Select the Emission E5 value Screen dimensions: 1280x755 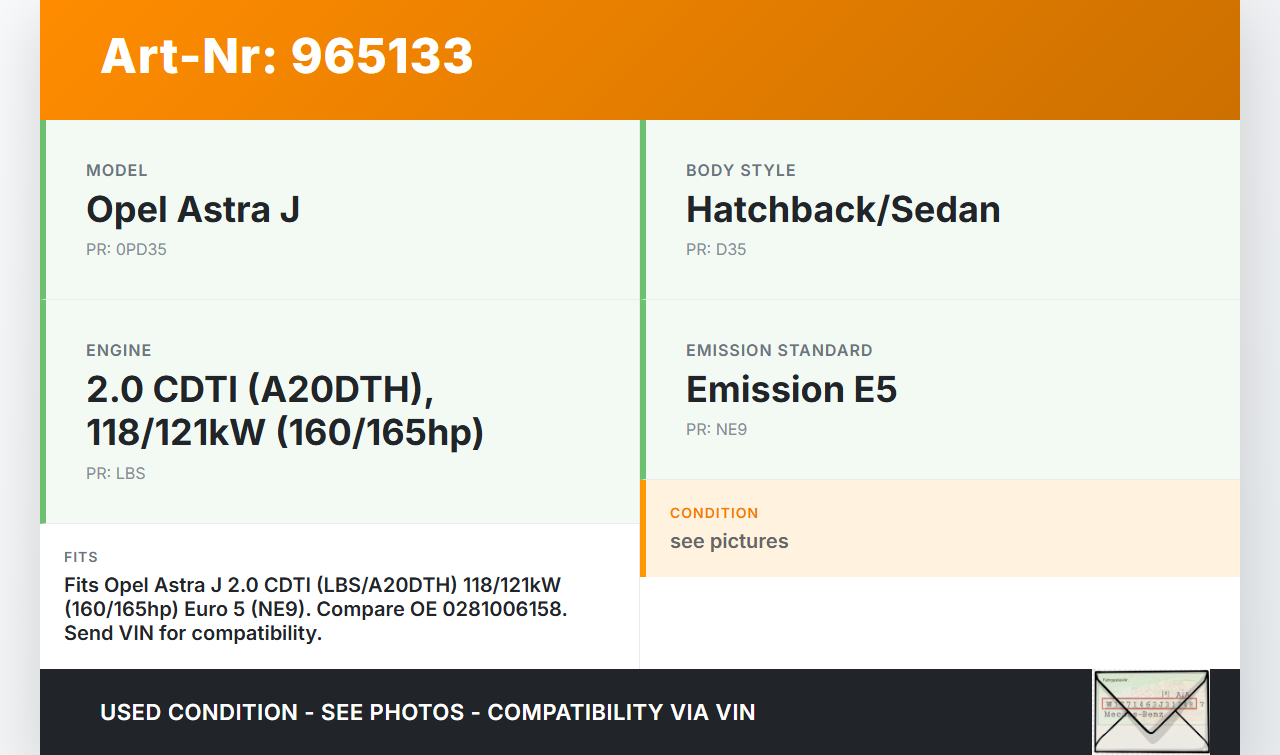tap(791, 390)
